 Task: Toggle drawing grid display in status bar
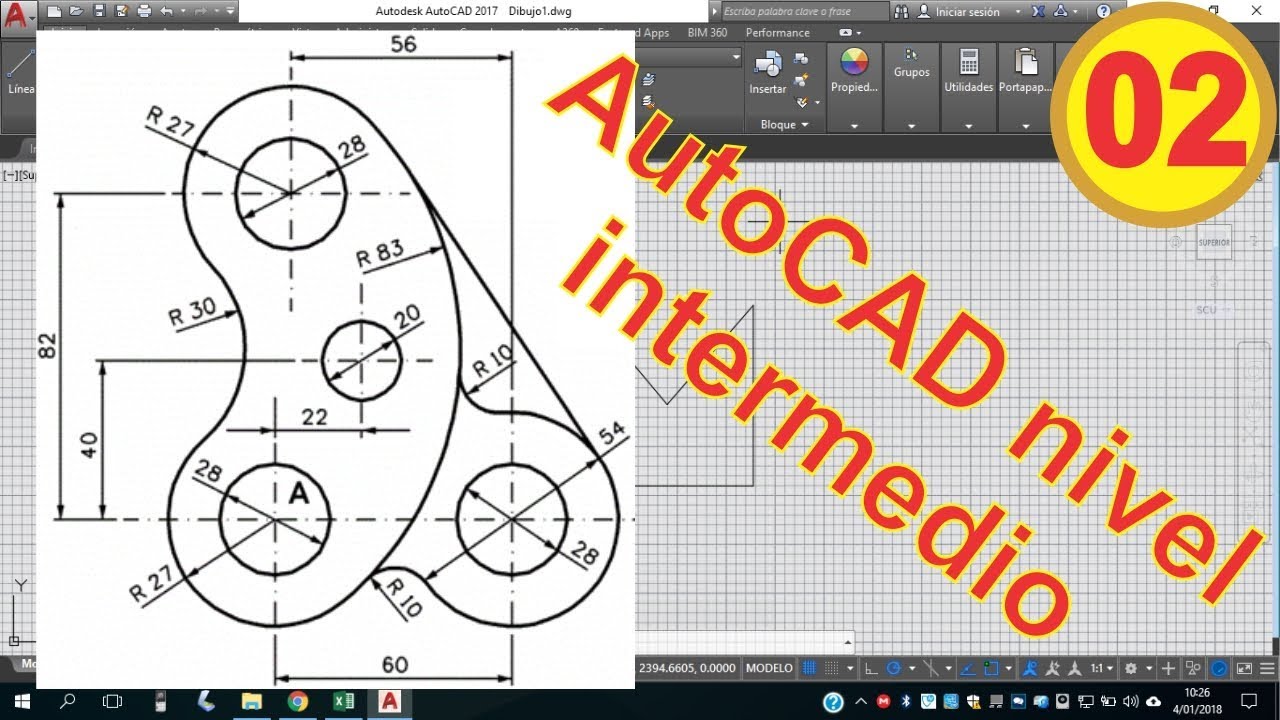coord(808,668)
